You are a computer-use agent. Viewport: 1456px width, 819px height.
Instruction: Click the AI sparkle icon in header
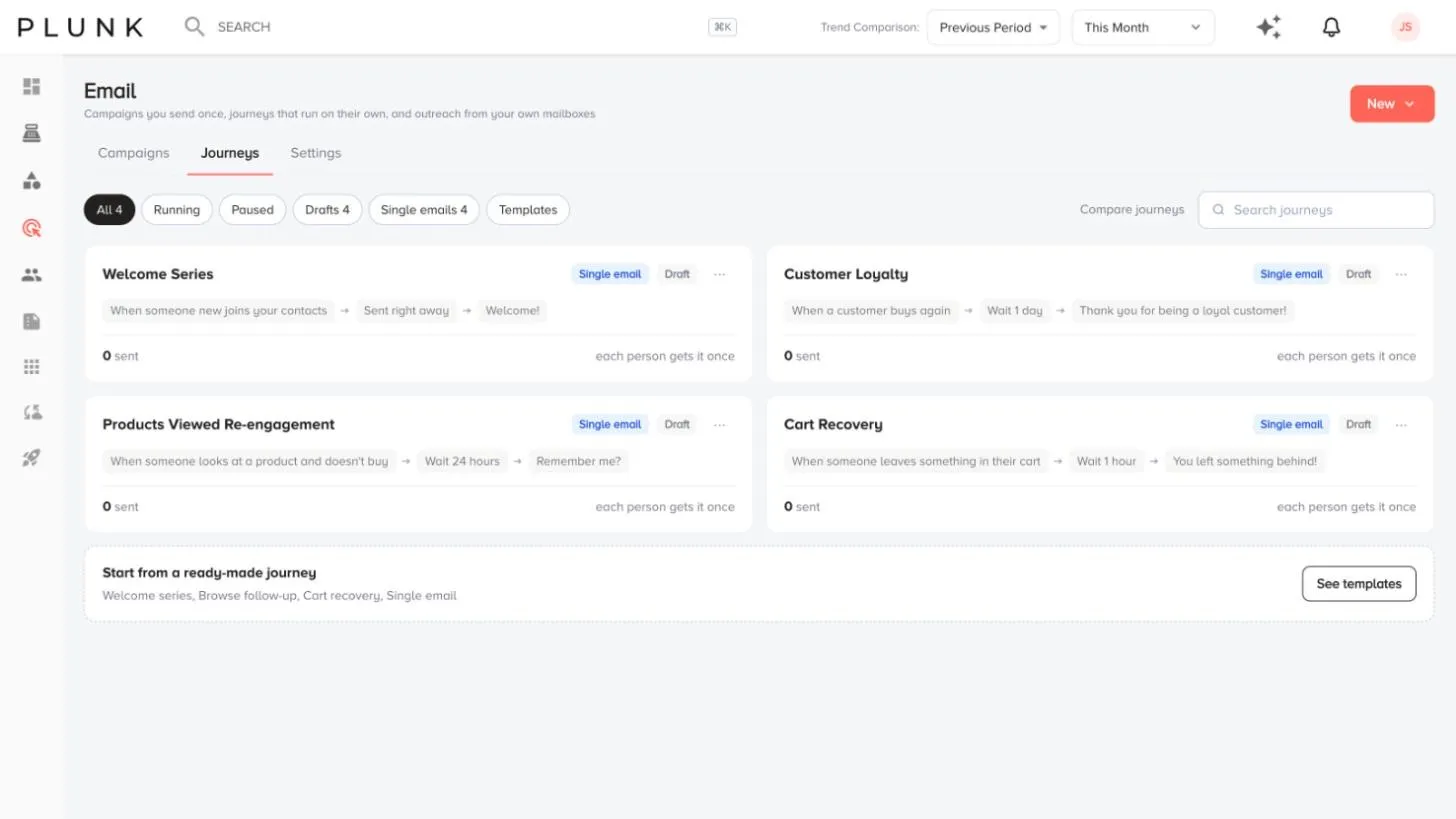coord(1269,27)
